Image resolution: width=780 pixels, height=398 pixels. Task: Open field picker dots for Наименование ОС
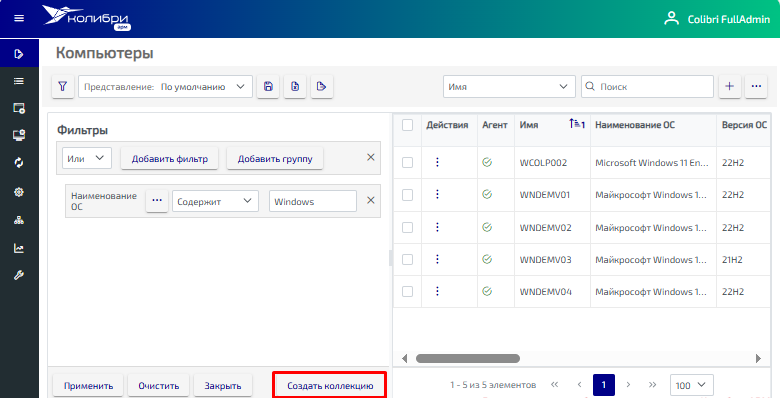(157, 201)
